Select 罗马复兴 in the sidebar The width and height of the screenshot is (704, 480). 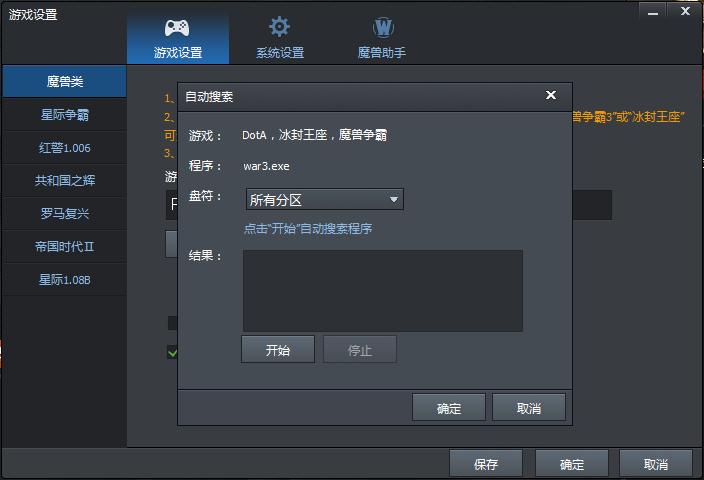tap(65, 214)
